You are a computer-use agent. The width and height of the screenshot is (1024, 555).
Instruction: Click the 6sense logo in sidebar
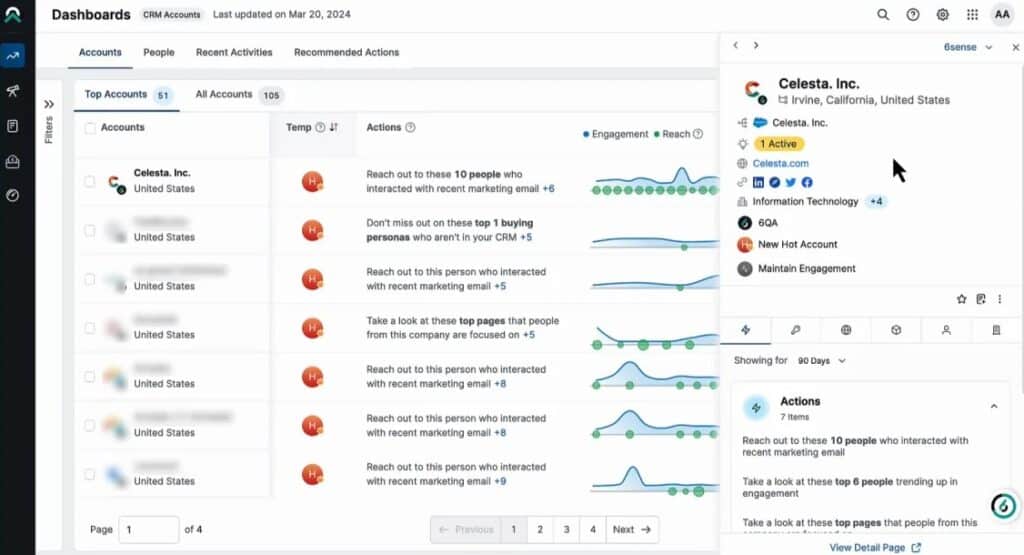12,14
